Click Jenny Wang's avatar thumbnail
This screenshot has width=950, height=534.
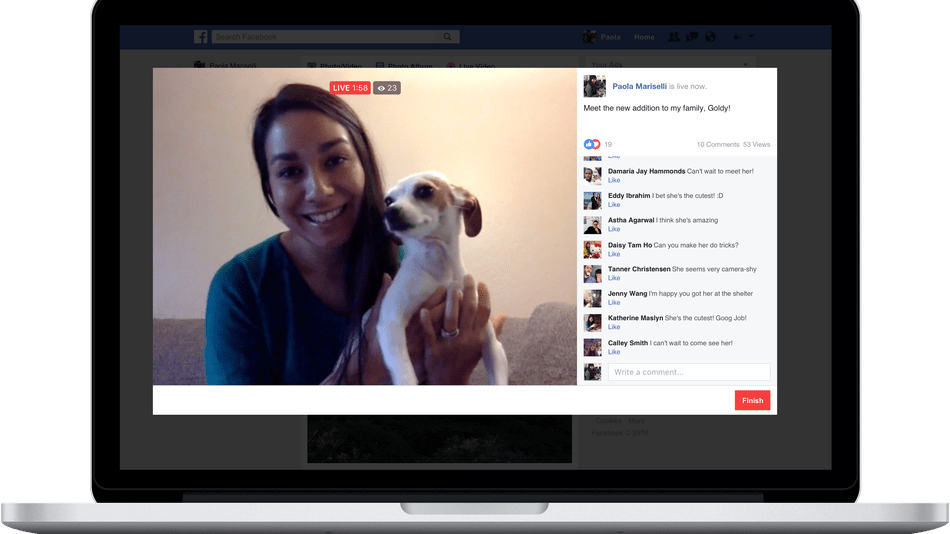point(592,298)
